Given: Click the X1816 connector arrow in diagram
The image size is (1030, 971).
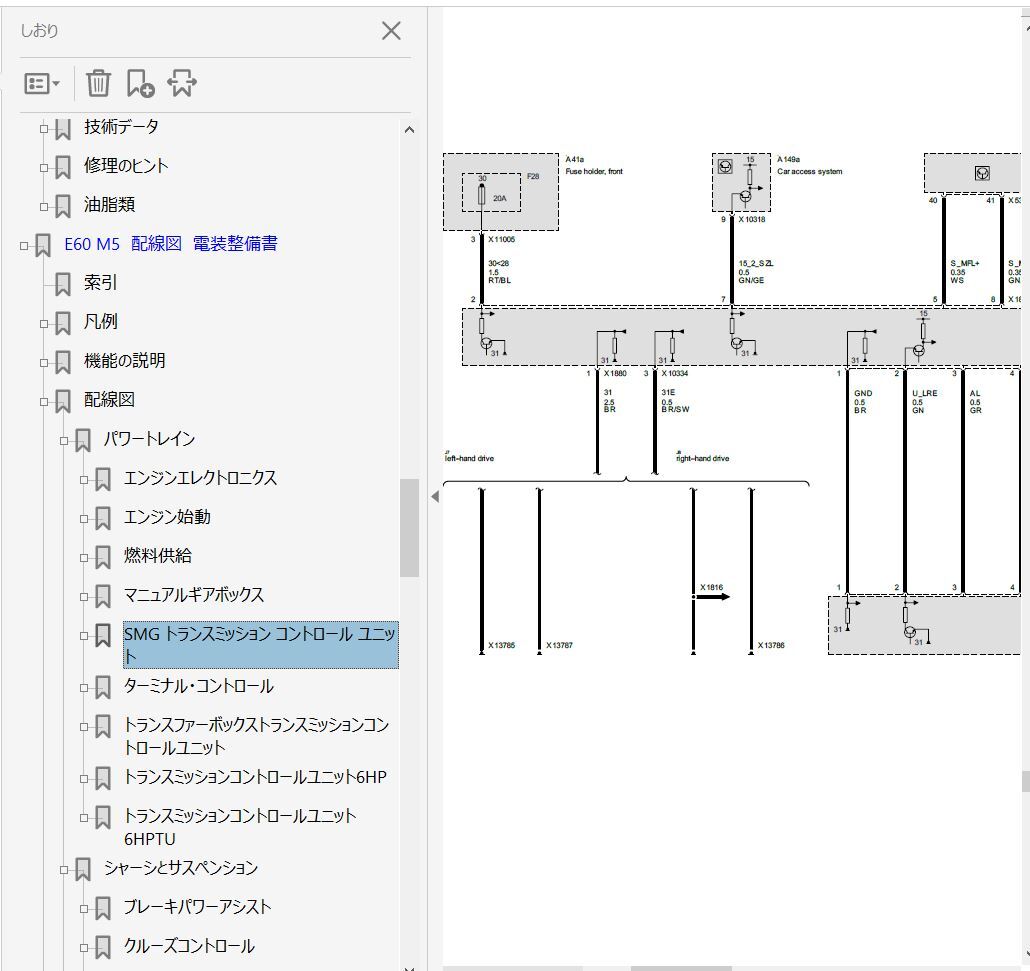Looking at the screenshot, I should point(711,597).
